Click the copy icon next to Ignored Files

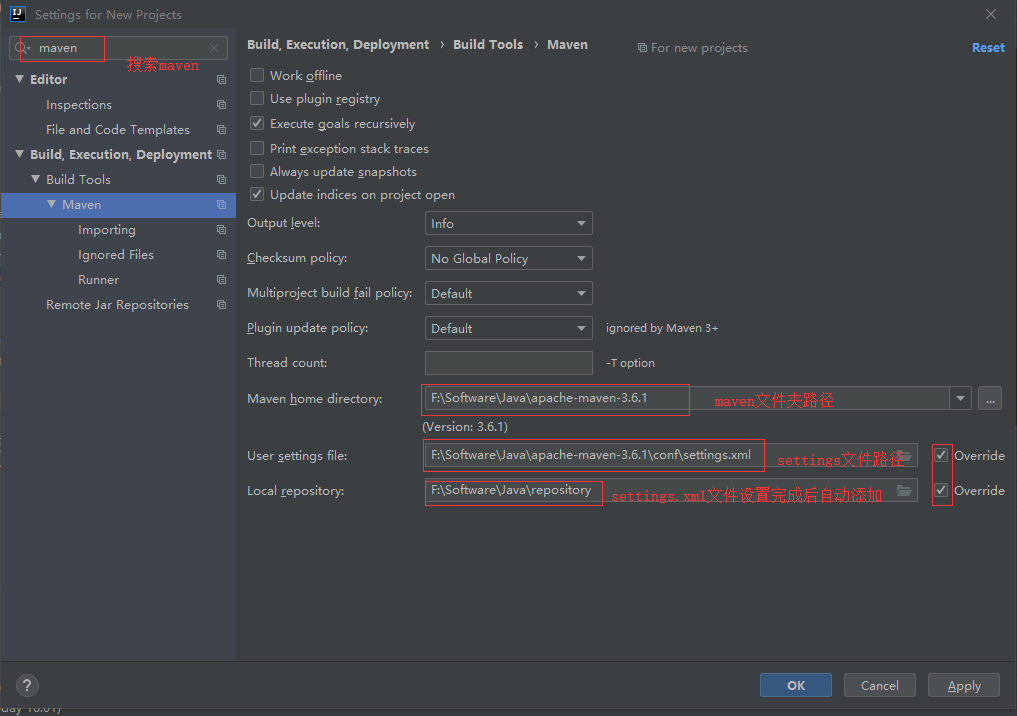221,255
